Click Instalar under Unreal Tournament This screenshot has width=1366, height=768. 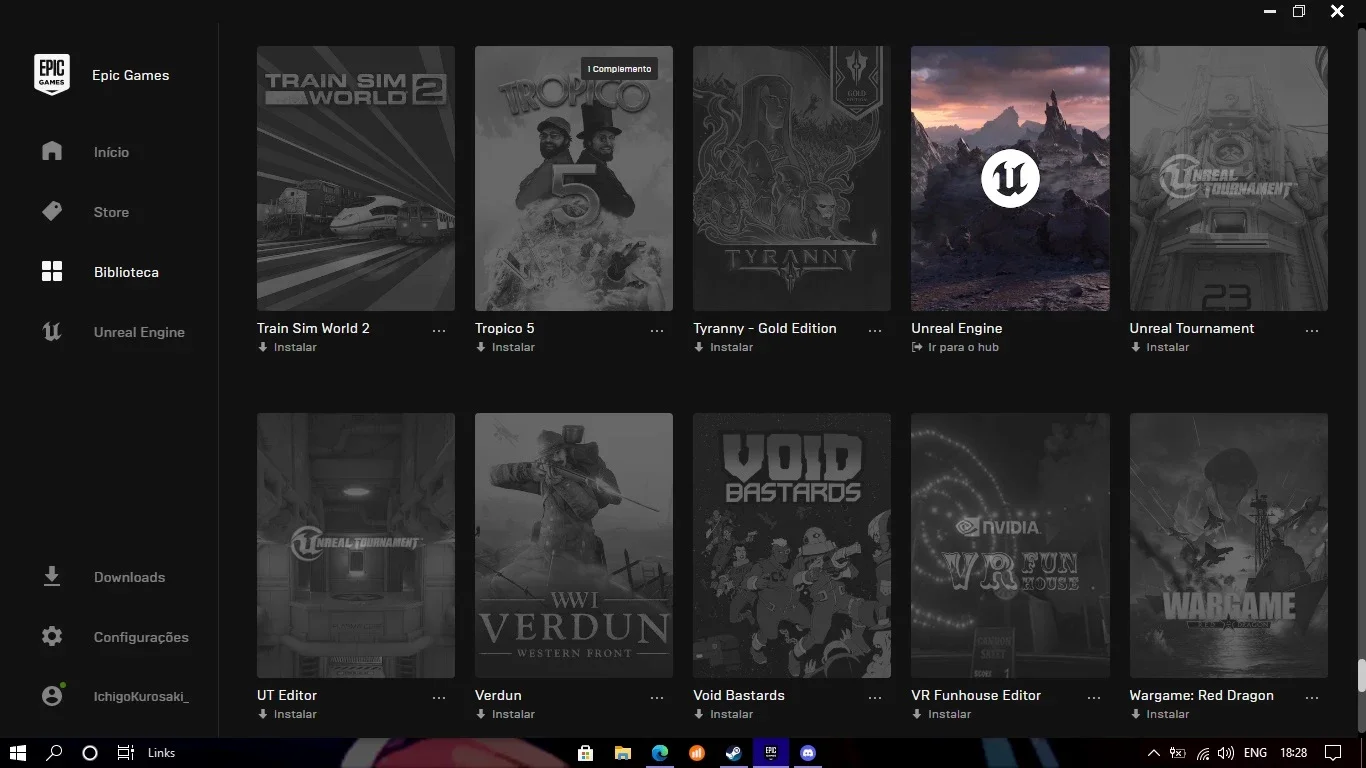pyautogui.click(x=1160, y=347)
